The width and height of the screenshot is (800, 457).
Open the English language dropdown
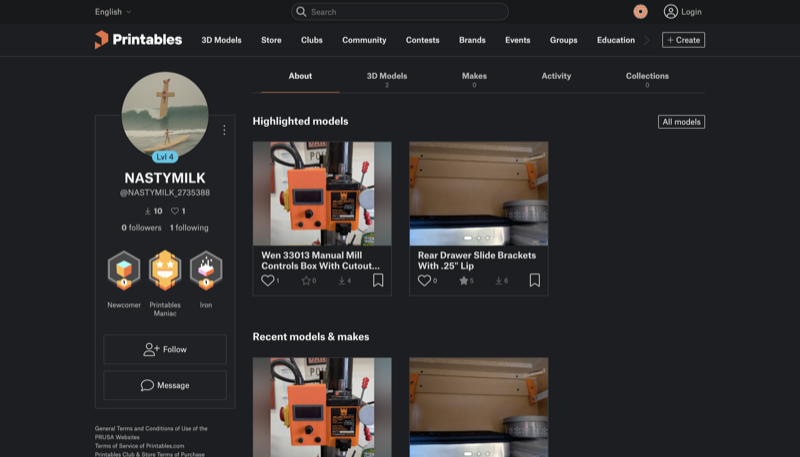click(x=113, y=12)
